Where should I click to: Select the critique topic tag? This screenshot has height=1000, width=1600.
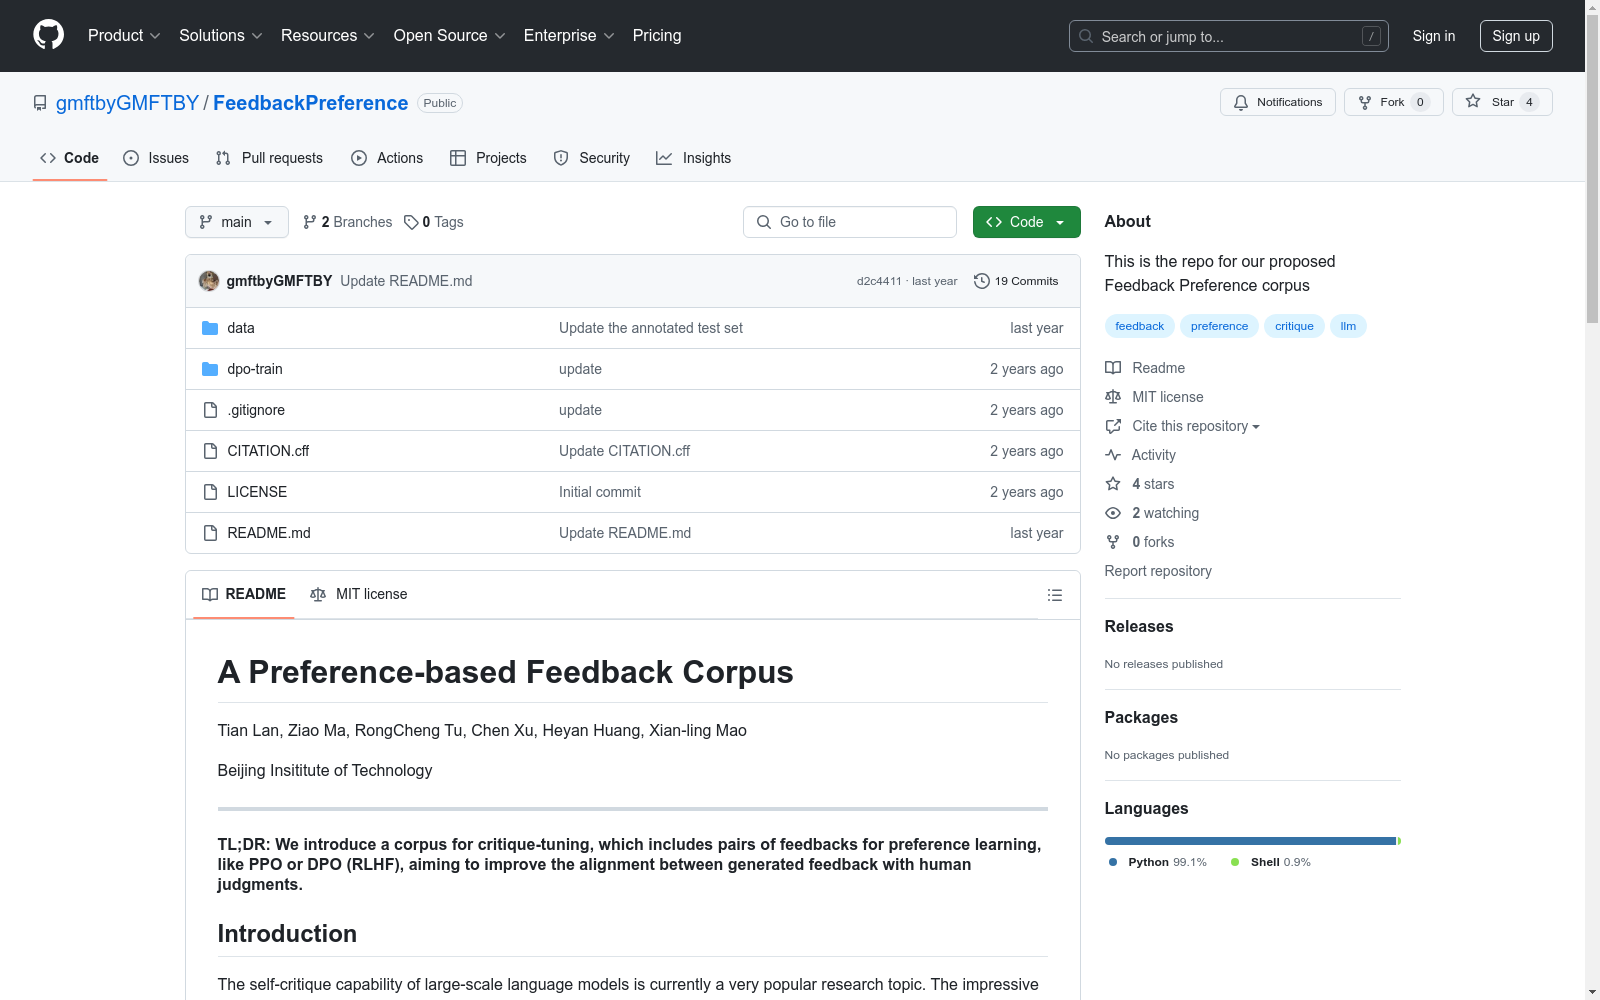coord(1294,326)
